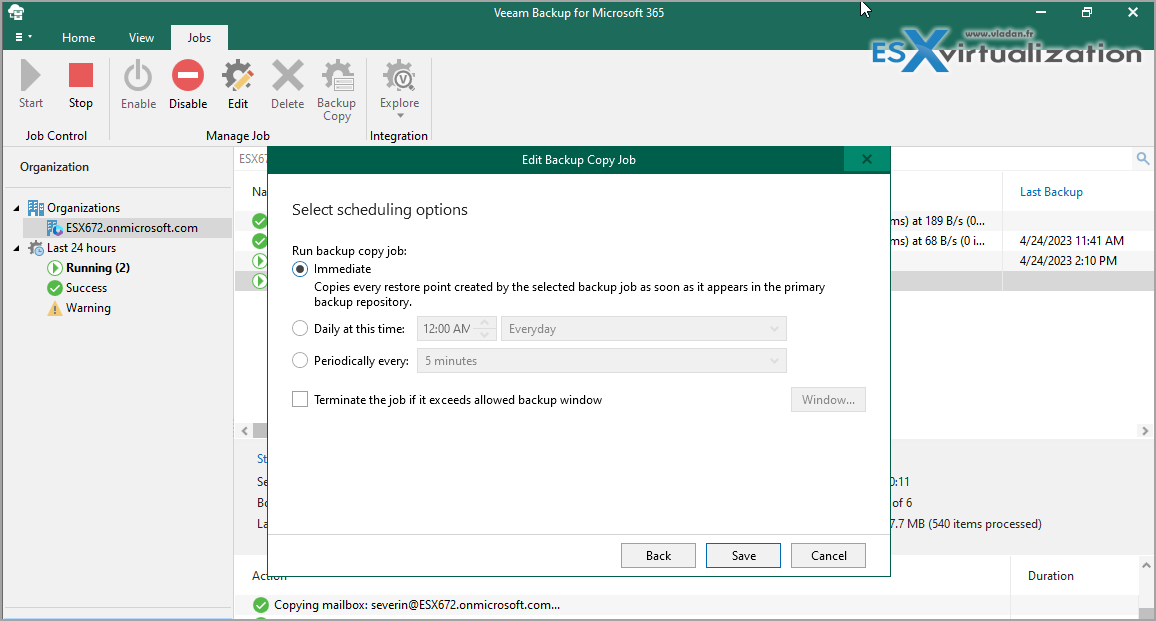The image size is (1156, 621).
Task: Select the Jobs tab
Action: point(199,38)
